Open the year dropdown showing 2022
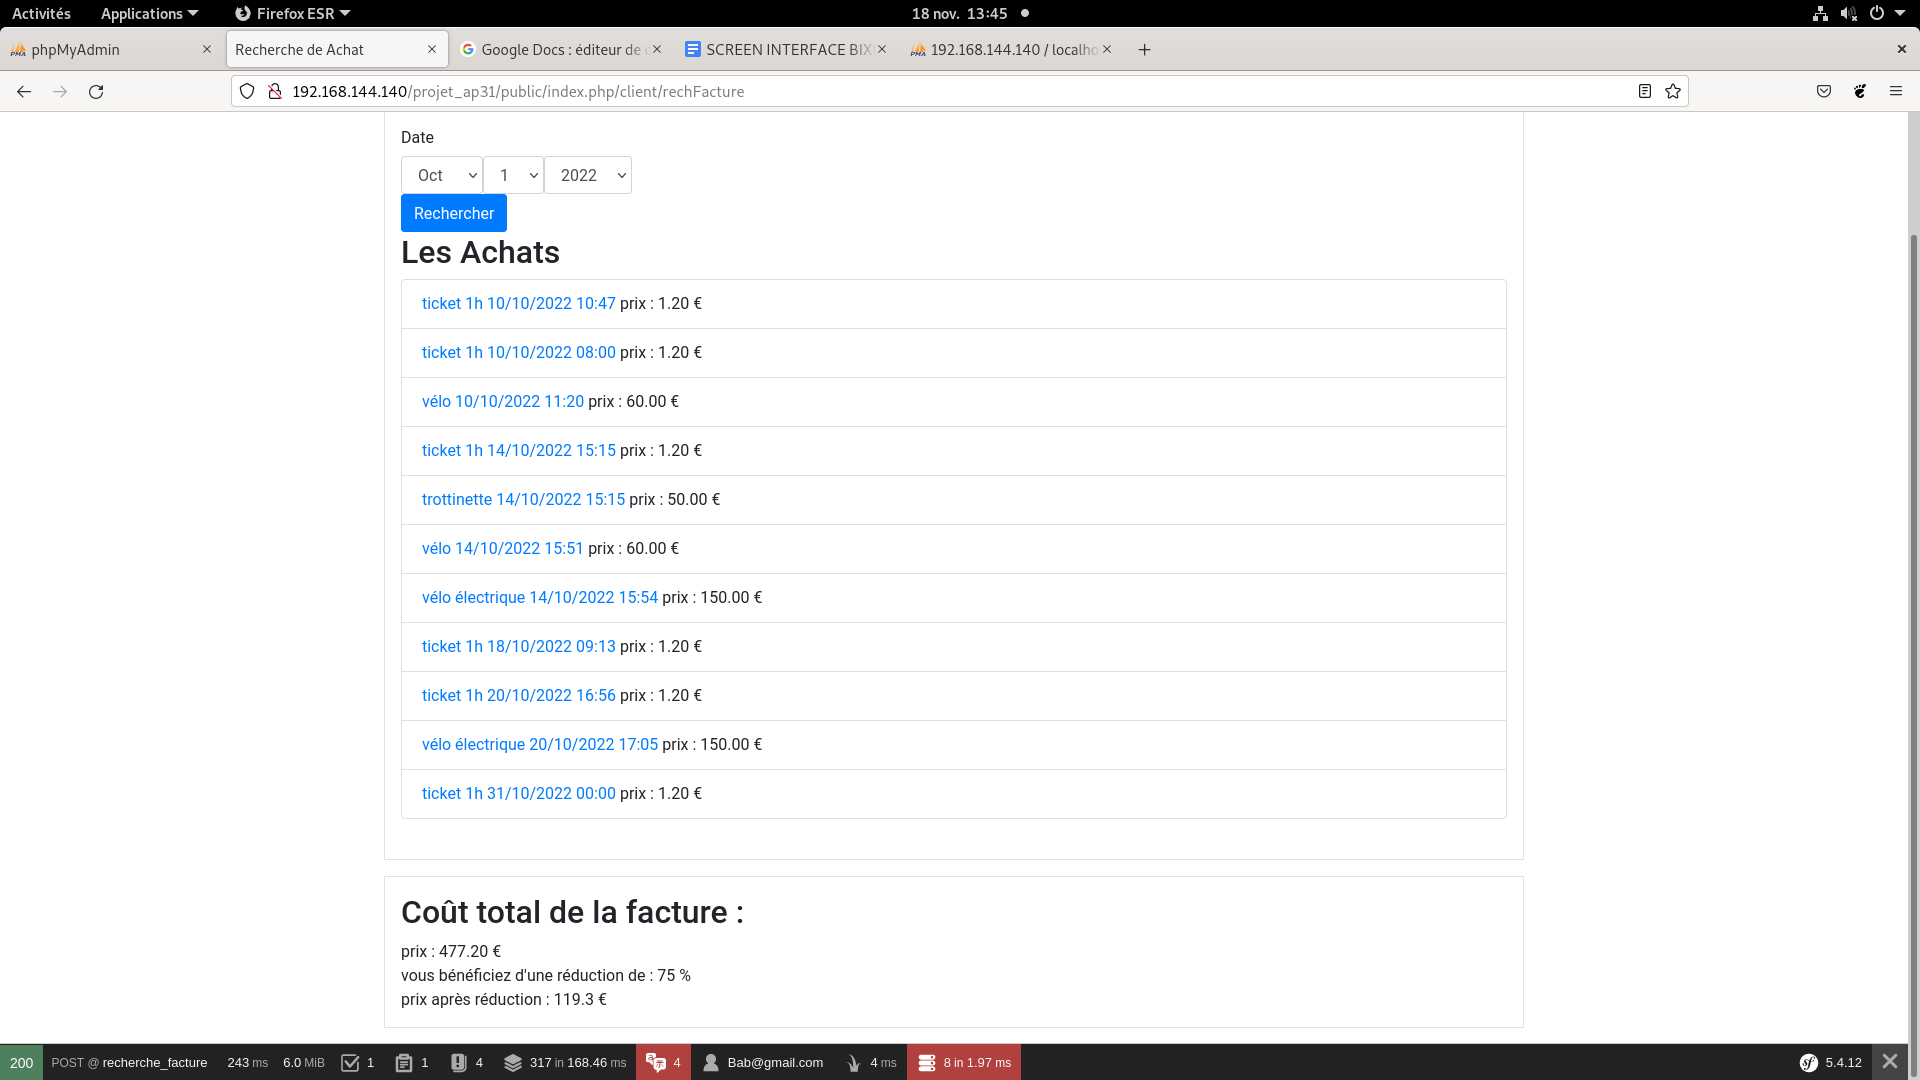 click(x=588, y=175)
